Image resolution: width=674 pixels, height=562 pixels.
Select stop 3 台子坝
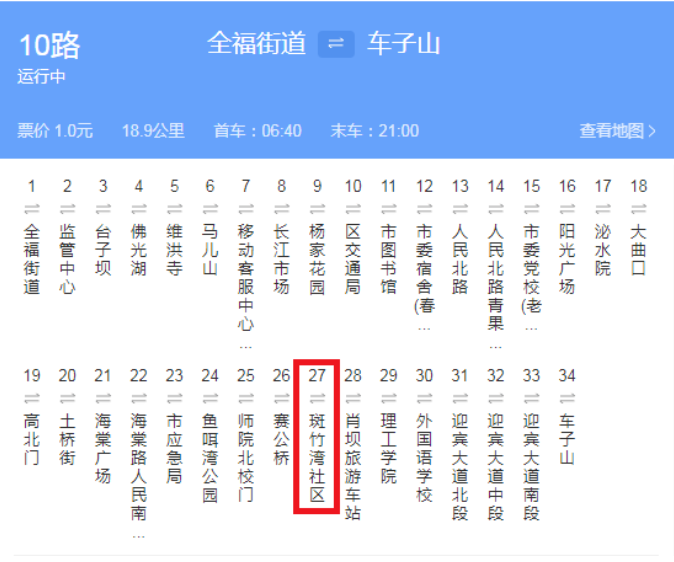(103, 250)
